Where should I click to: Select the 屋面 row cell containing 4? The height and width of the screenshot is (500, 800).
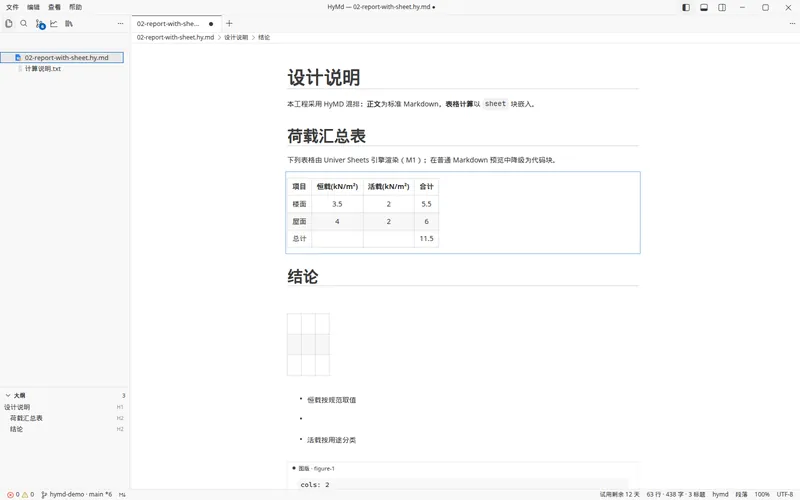(337, 221)
